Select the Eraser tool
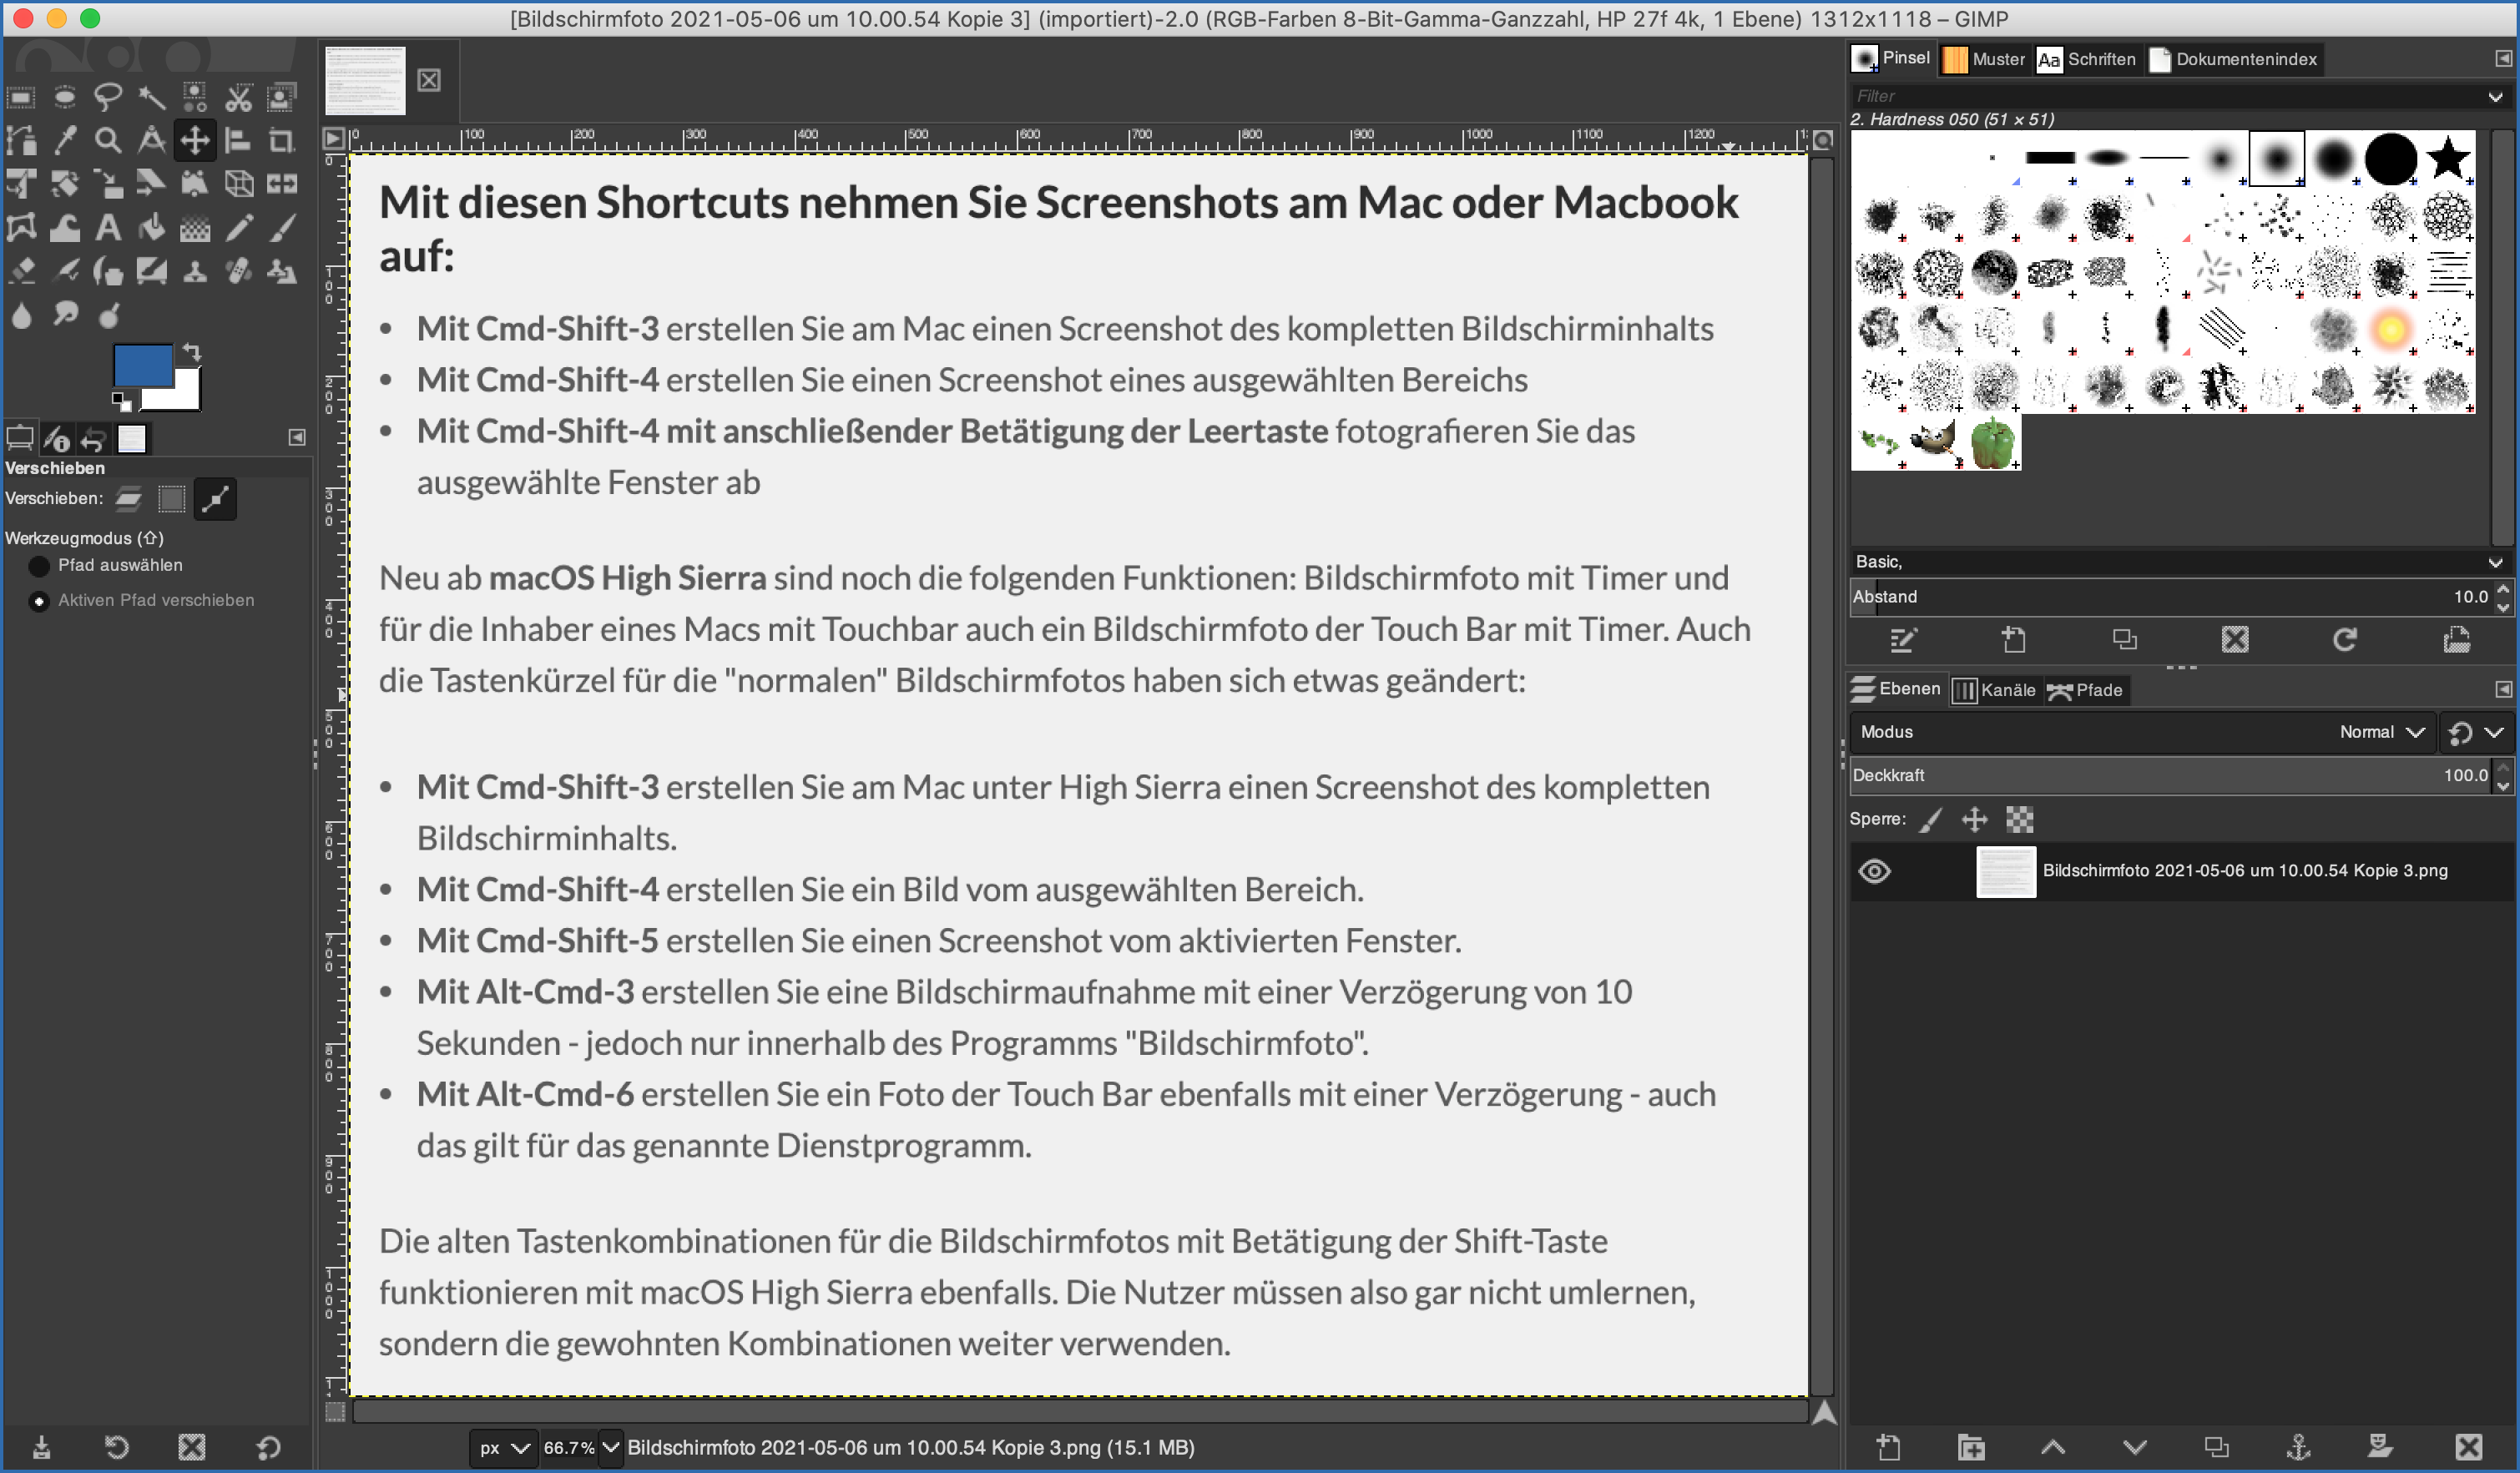Image resolution: width=2520 pixels, height=1473 pixels. (22, 271)
